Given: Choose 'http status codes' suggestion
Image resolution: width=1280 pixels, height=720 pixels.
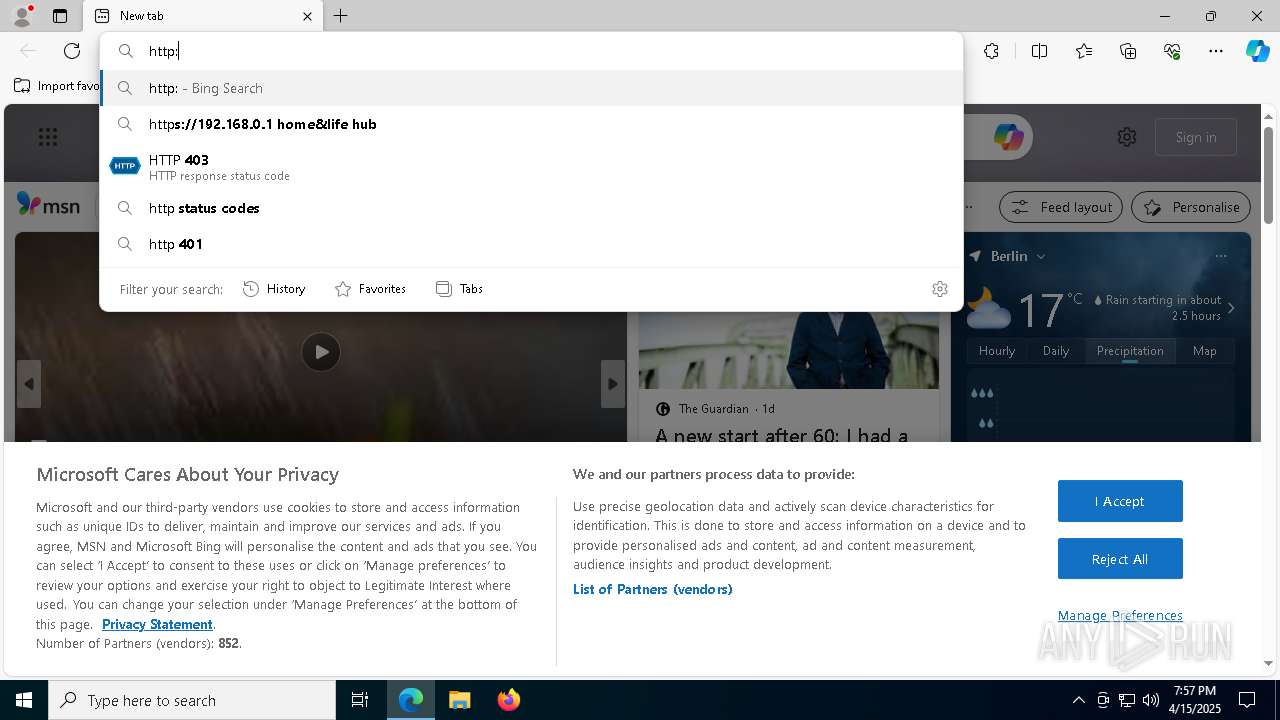Looking at the screenshot, I should (x=532, y=208).
